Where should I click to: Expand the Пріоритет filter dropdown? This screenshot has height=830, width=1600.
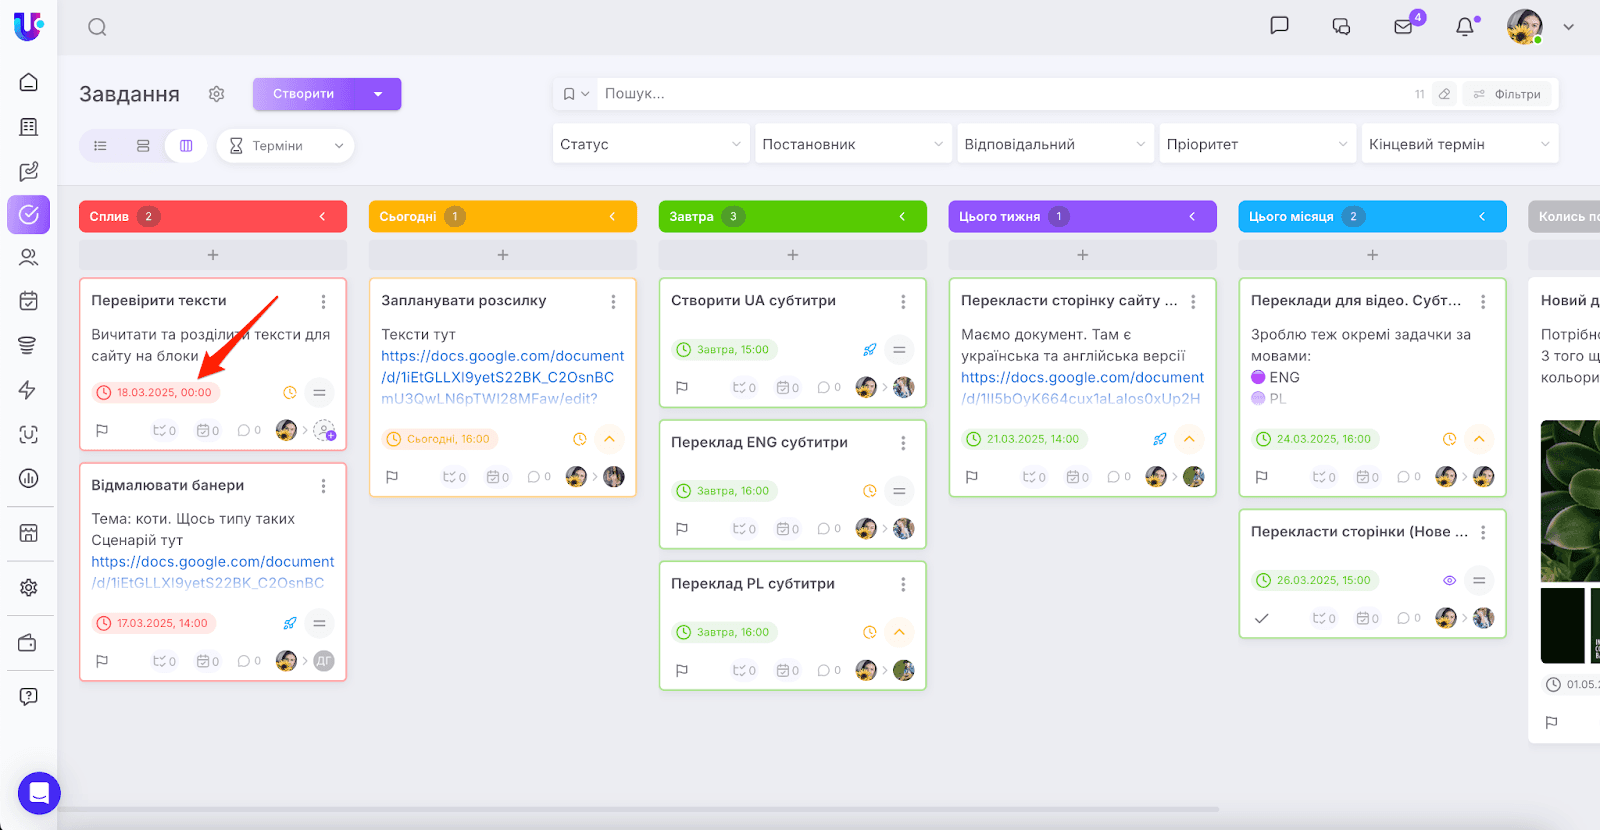tap(1256, 144)
